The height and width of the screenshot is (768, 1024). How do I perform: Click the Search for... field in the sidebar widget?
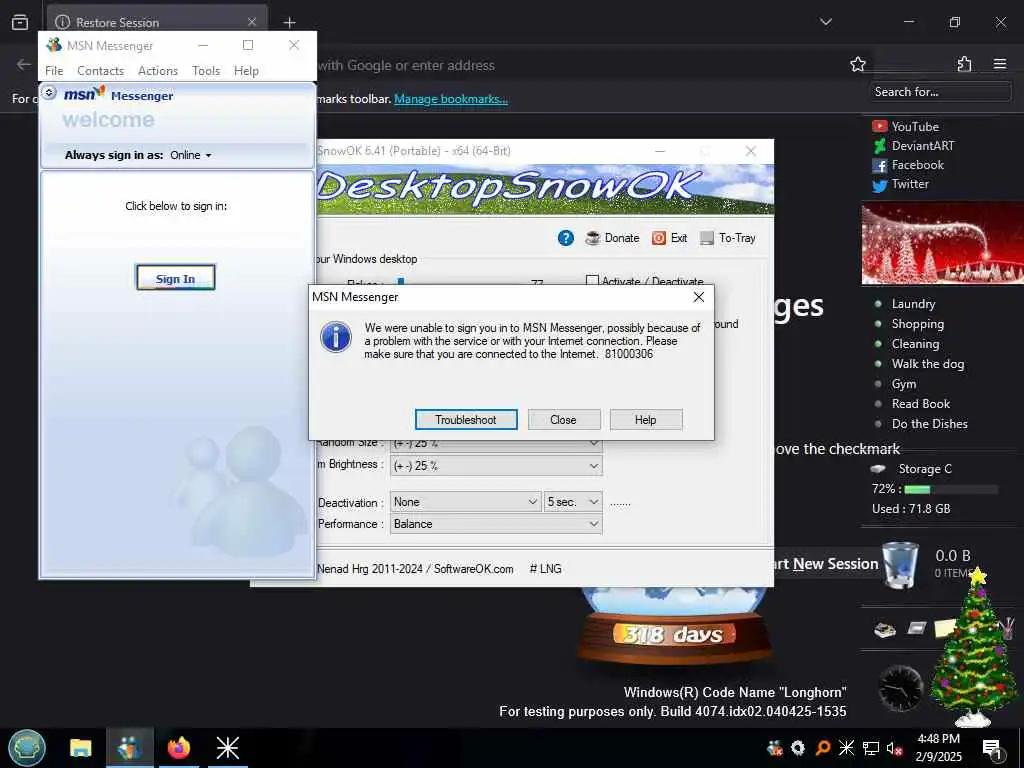941,92
